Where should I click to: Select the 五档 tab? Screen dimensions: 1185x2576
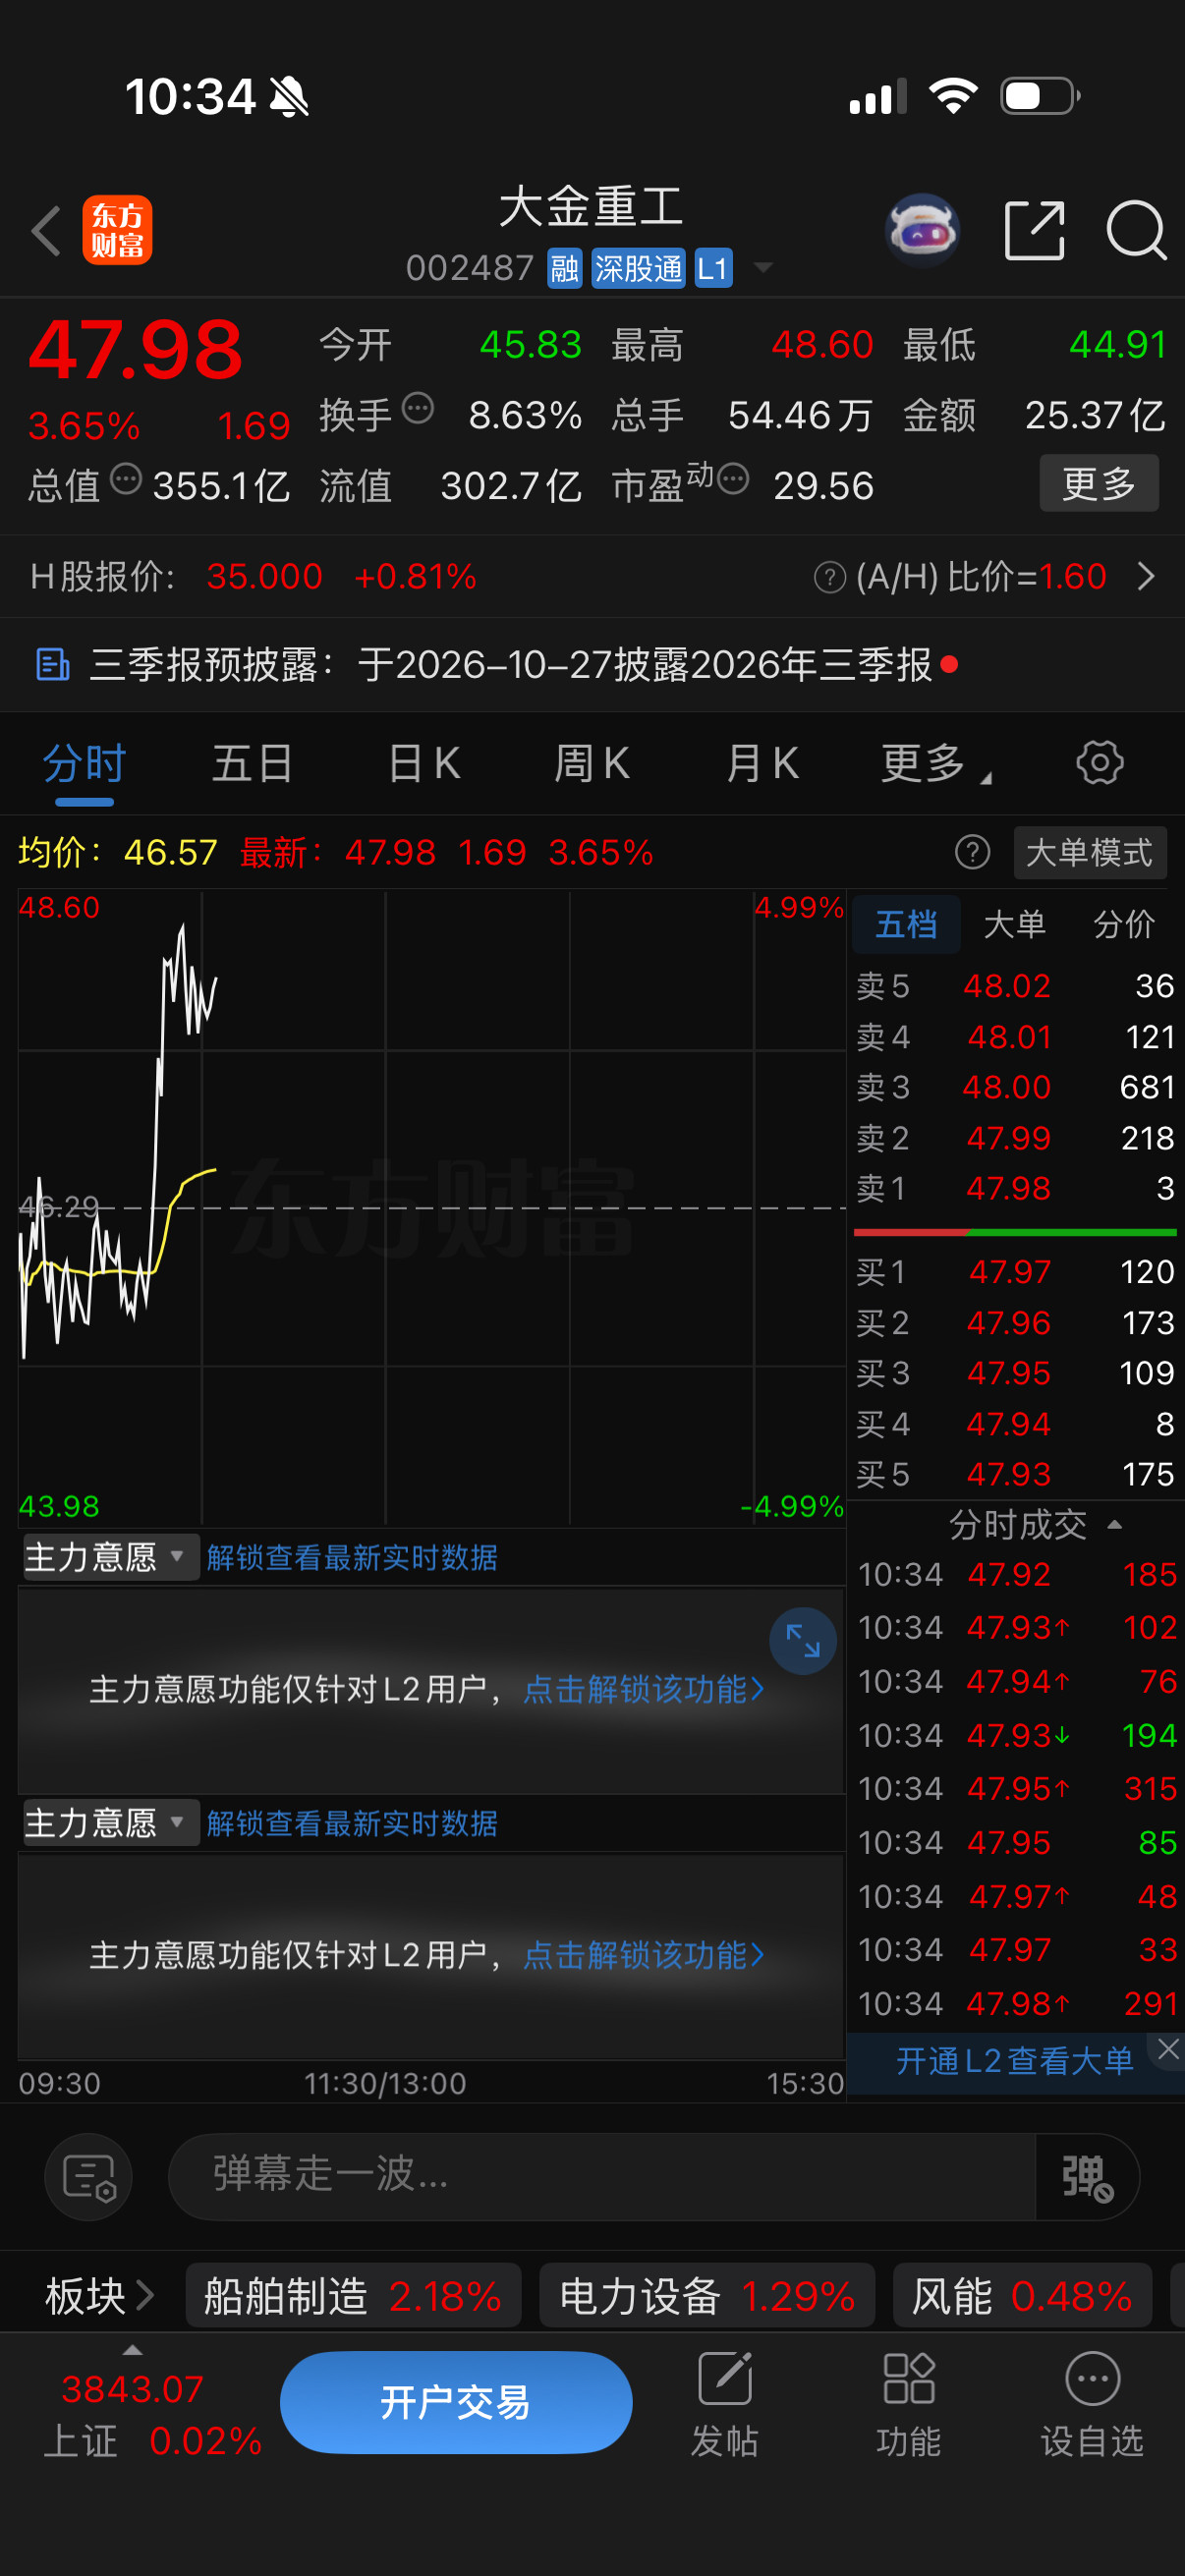point(906,925)
